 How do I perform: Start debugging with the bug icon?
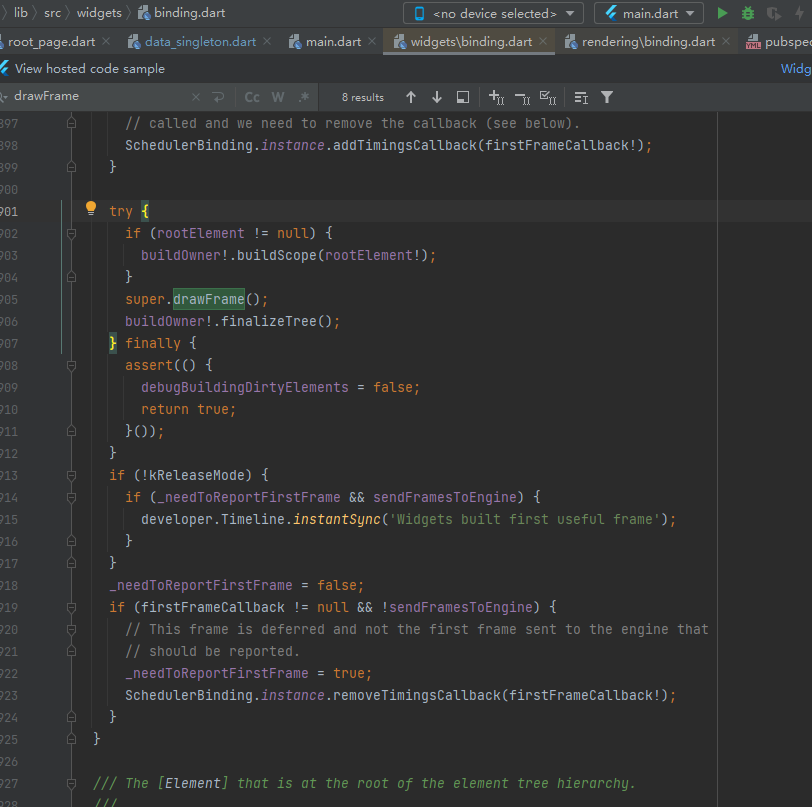coord(748,14)
